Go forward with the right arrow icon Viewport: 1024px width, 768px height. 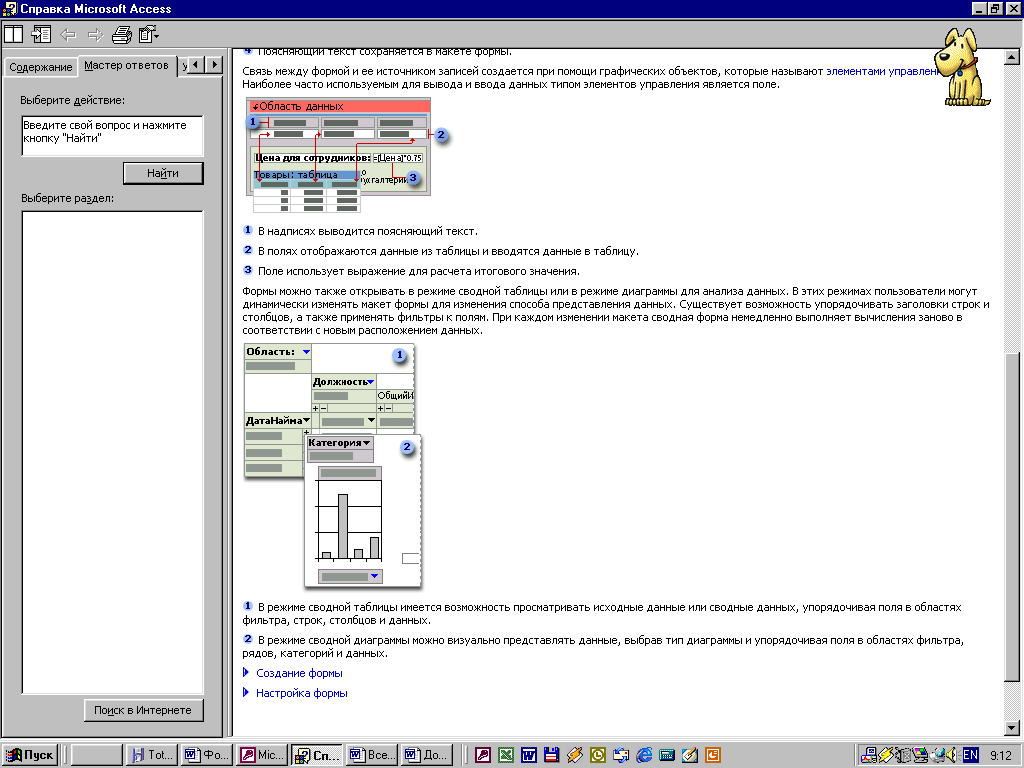95,35
